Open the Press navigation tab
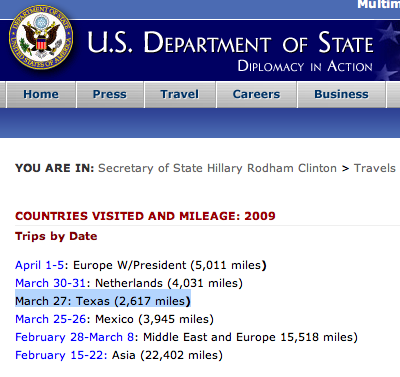400x377 pixels. pyautogui.click(x=110, y=94)
